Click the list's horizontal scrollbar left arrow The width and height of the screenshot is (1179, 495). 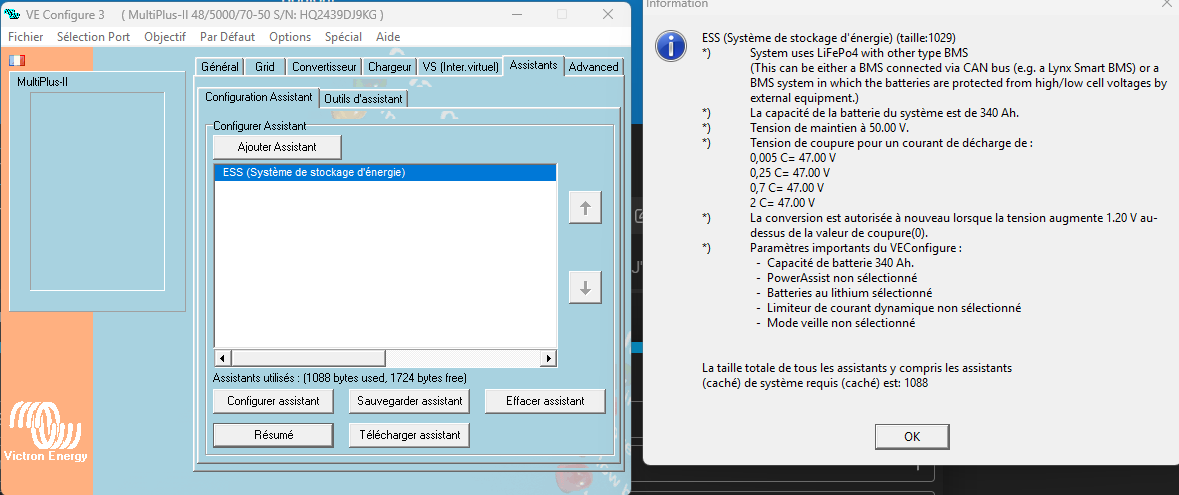(x=222, y=358)
